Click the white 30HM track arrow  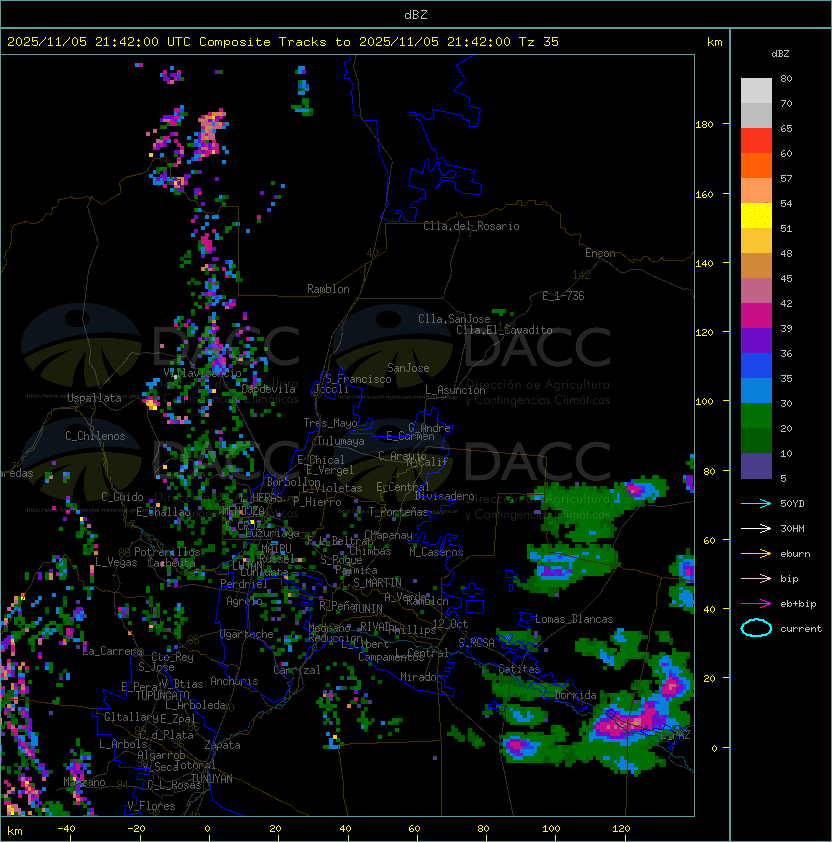(x=756, y=529)
